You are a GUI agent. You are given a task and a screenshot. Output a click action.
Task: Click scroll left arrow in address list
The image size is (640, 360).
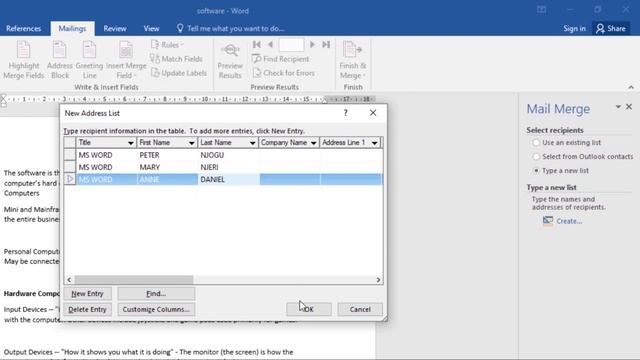69,280
